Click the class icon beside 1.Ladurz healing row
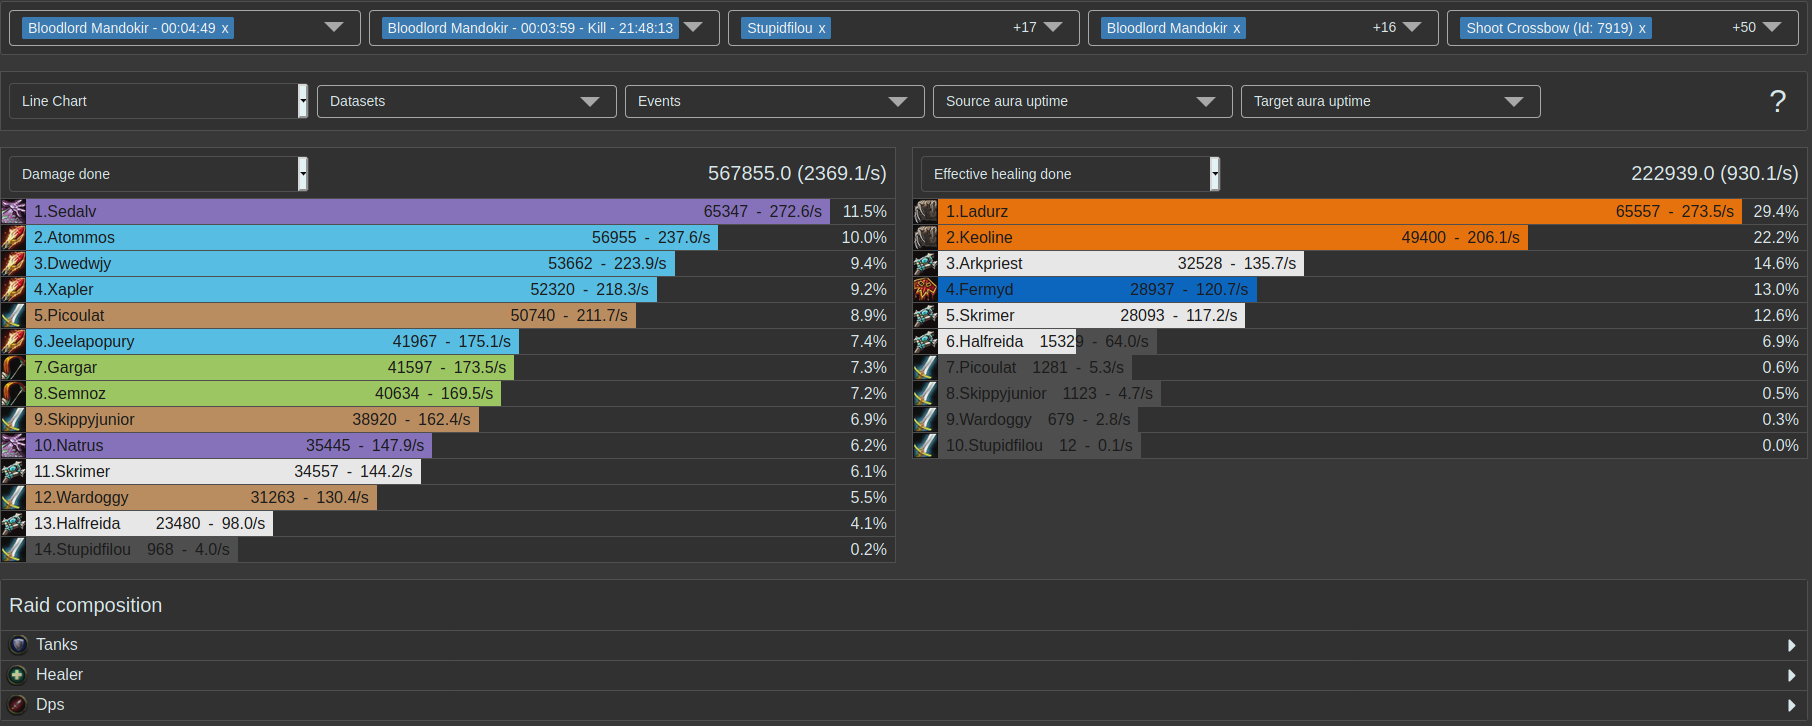 pos(925,211)
